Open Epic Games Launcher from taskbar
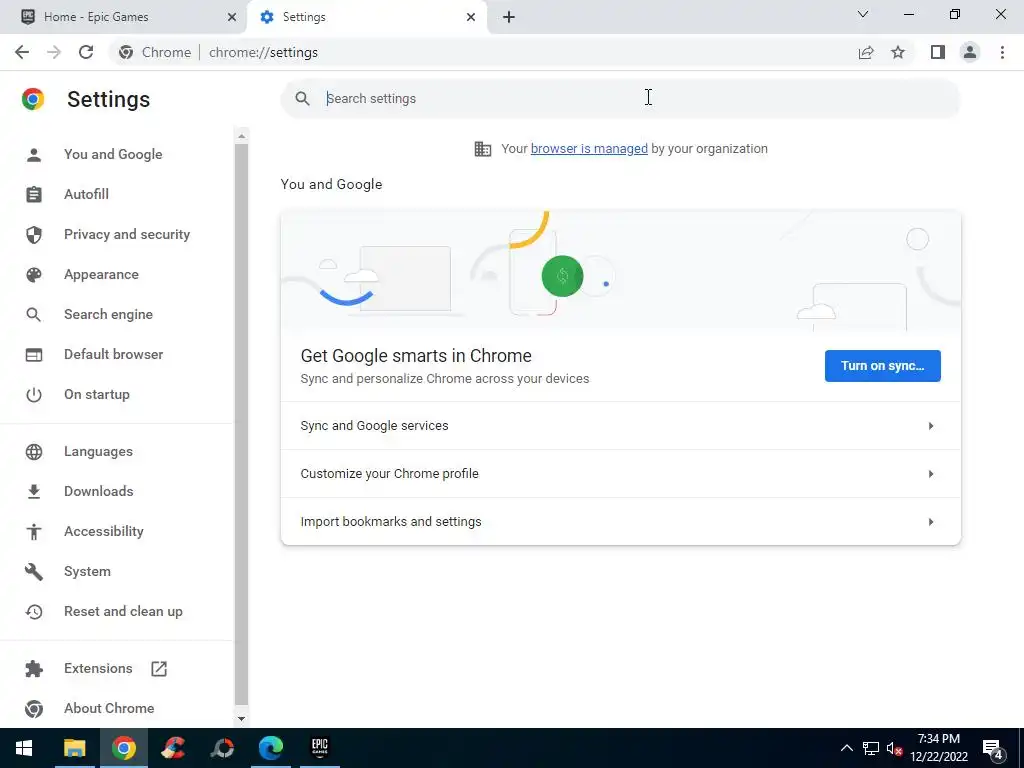The image size is (1024, 768). pyautogui.click(x=319, y=748)
